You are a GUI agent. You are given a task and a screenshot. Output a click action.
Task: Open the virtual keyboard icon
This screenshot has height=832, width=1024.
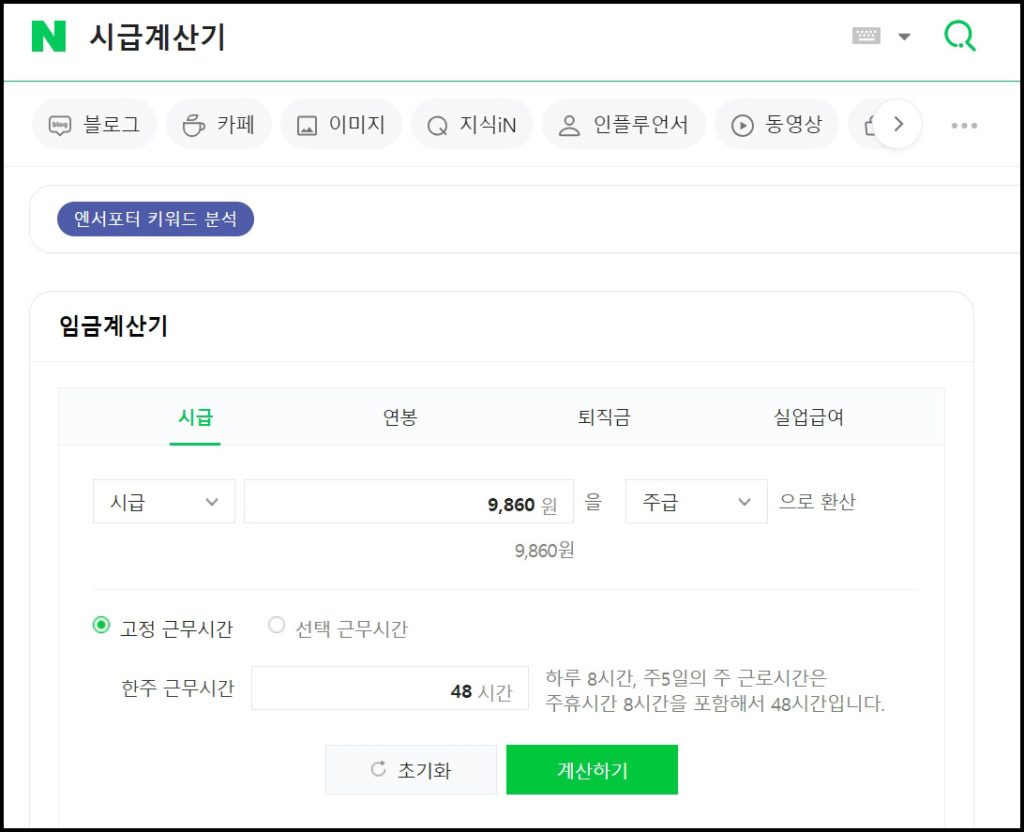tap(866, 36)
